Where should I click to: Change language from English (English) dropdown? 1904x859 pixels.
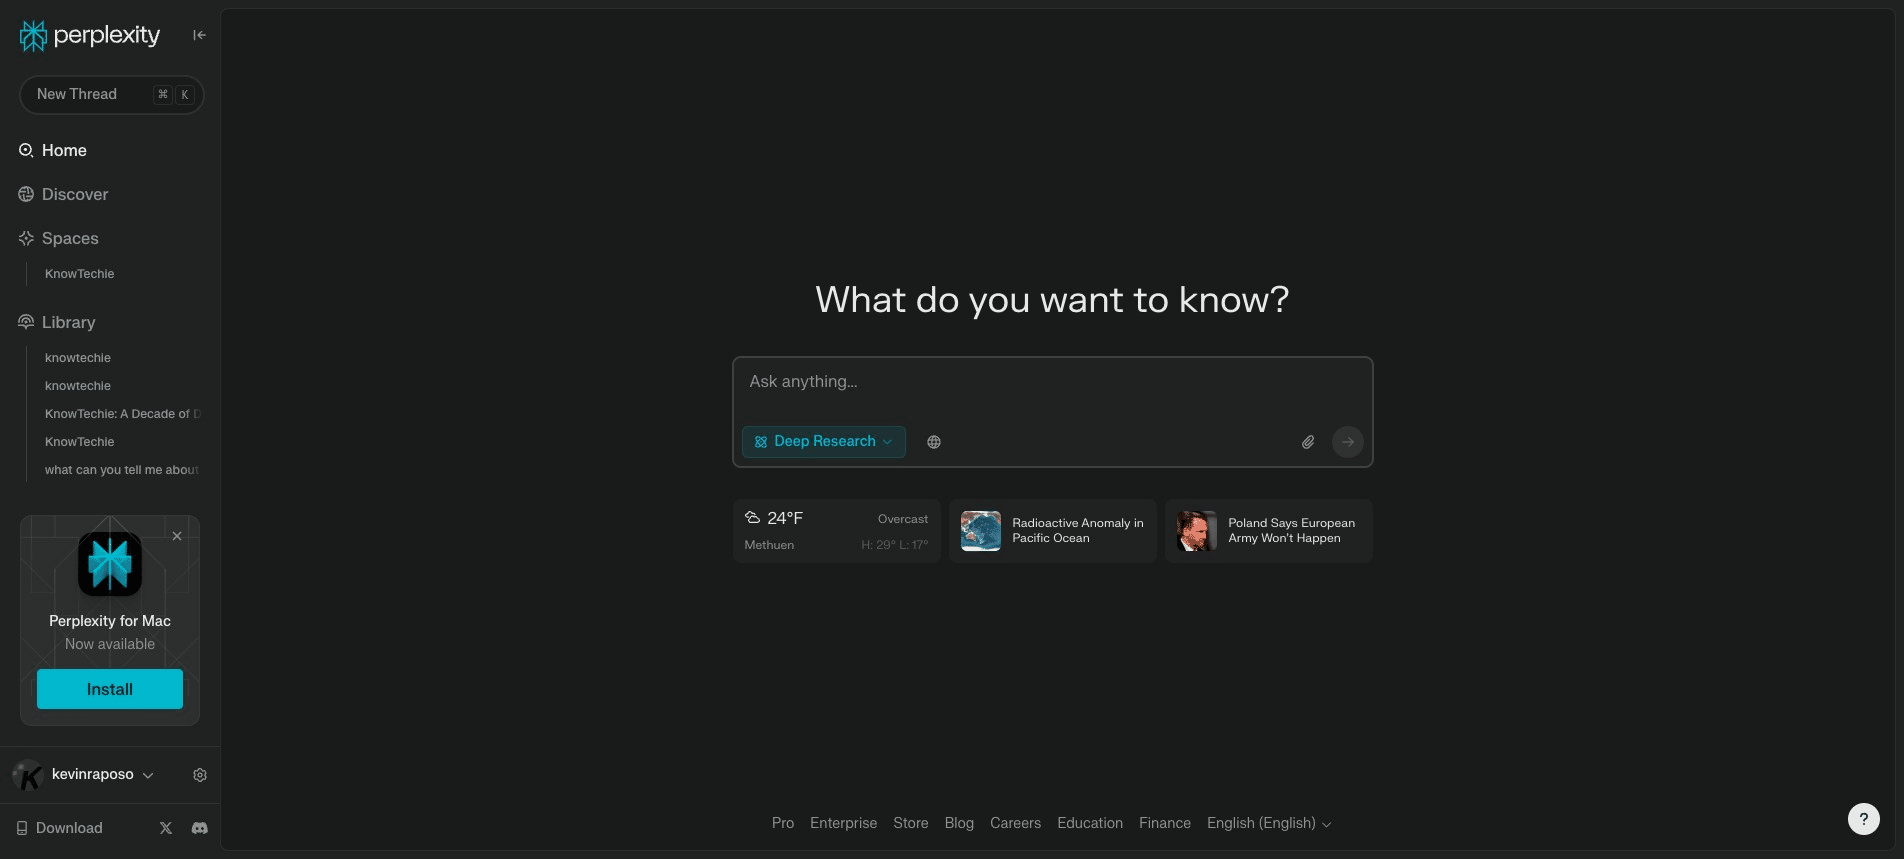(x=1269, y=823)
